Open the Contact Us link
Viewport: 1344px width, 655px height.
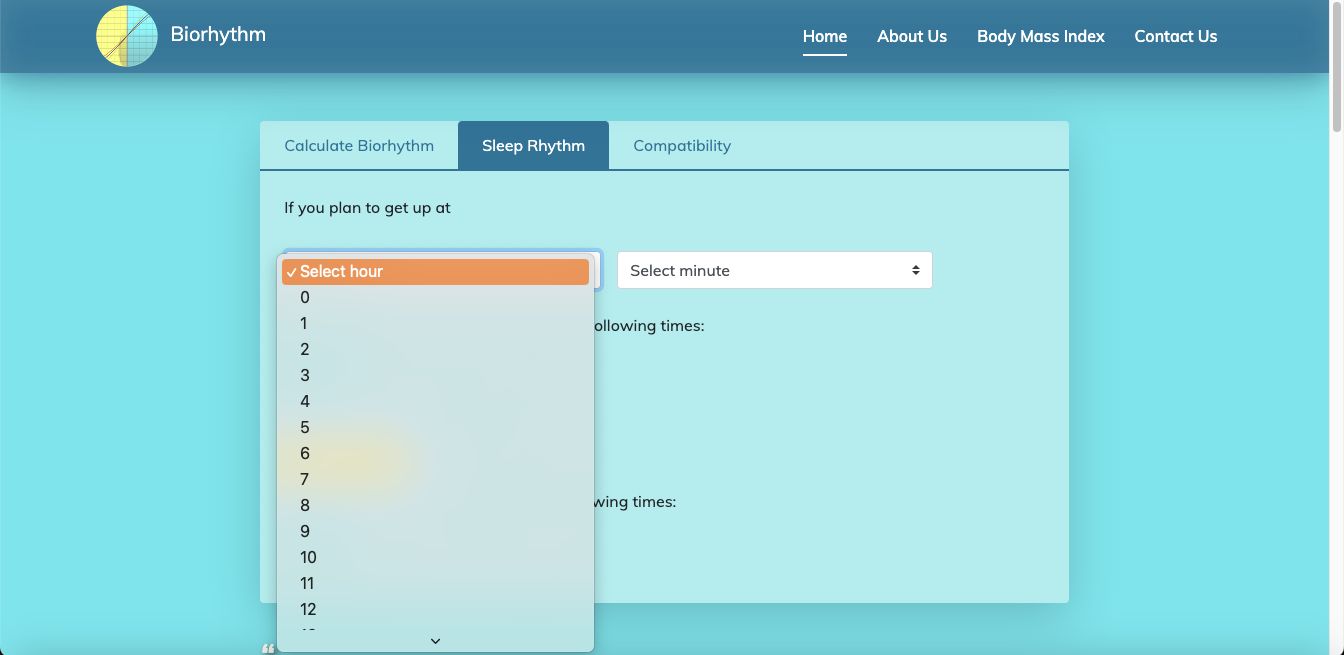[1175, 37]
